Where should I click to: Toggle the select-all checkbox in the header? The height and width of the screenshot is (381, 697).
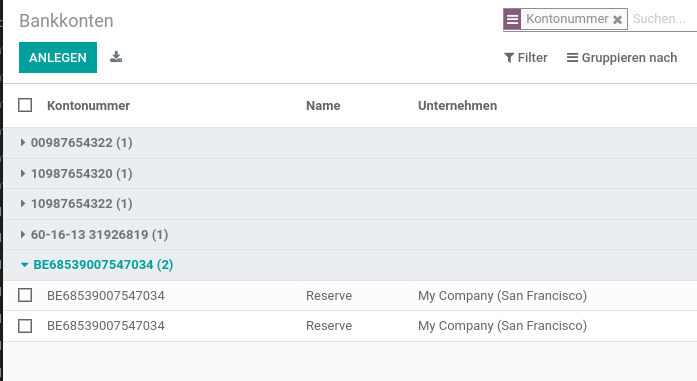(25, 105)
